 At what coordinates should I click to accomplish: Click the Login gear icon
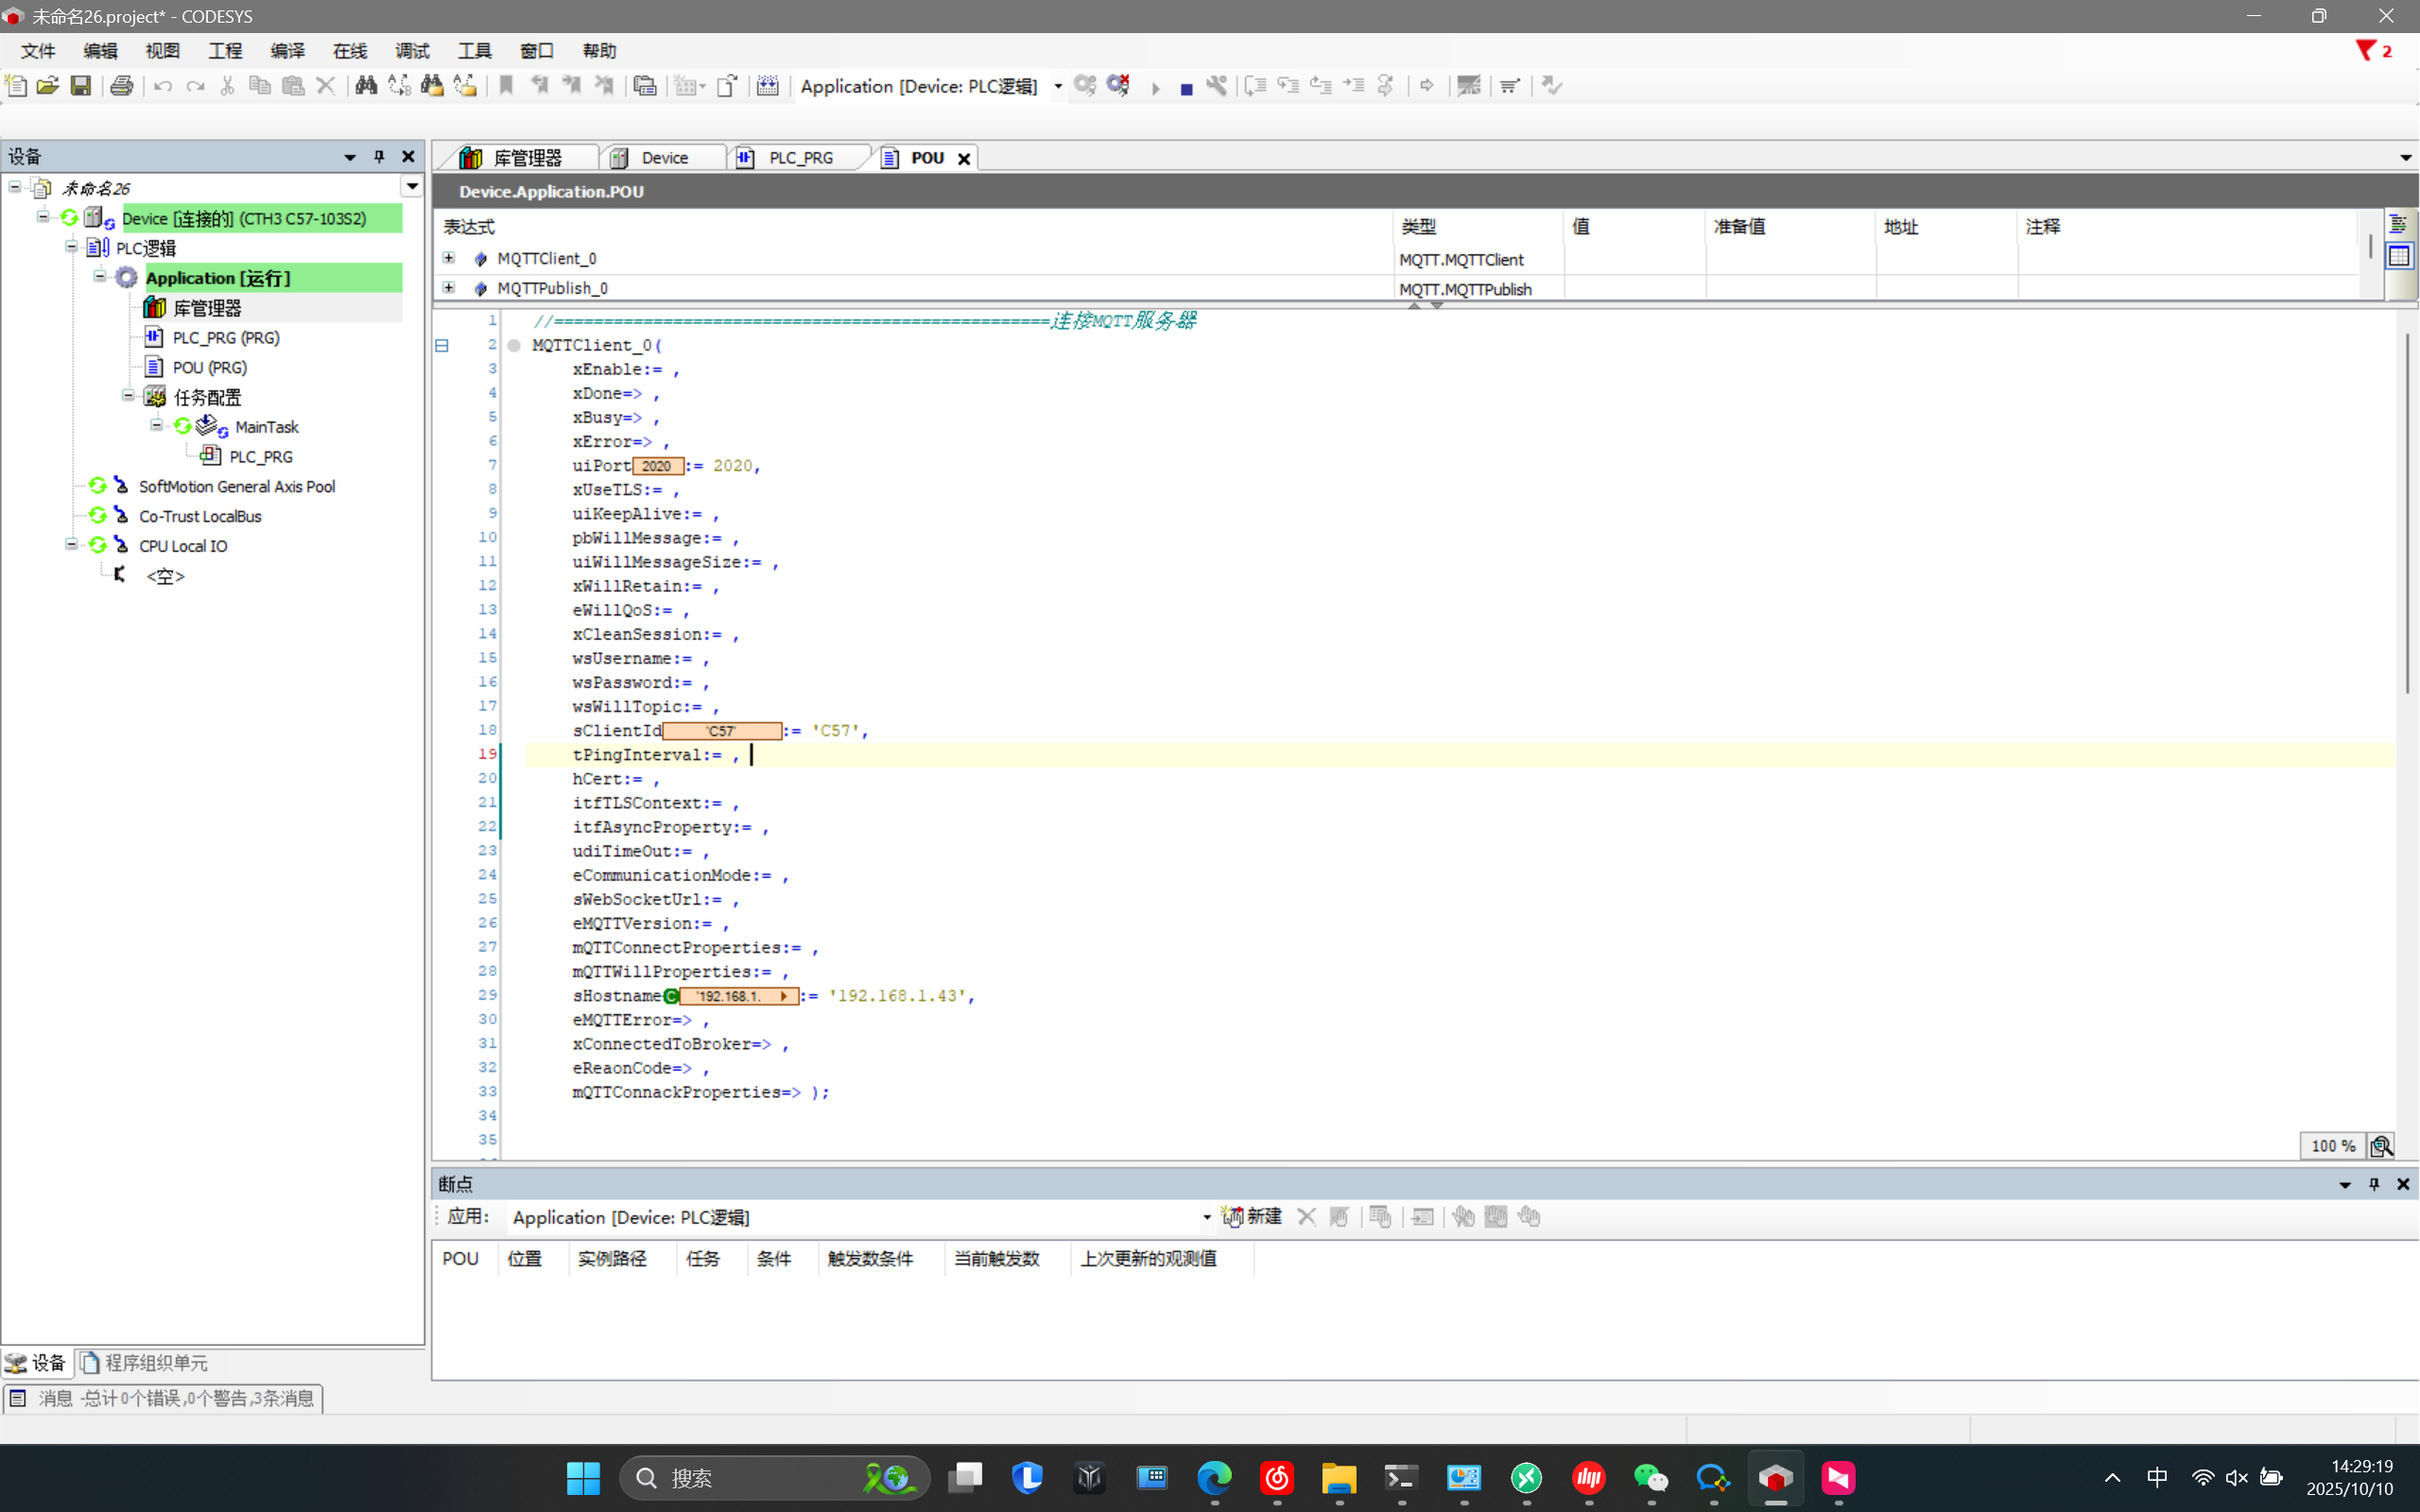[x=1085, y=86]
